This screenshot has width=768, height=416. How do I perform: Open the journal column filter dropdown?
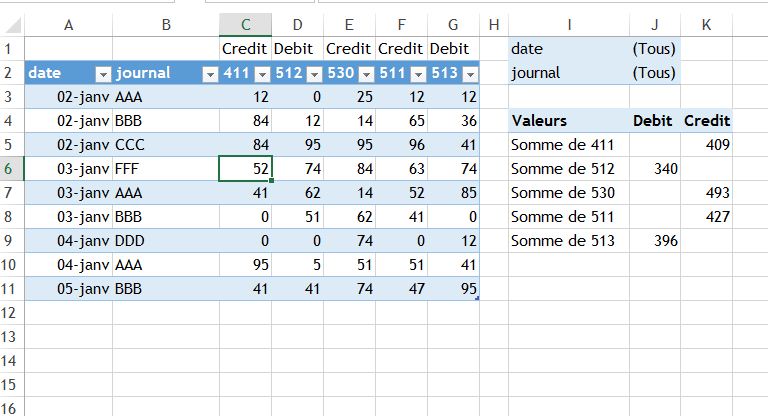click(210, 74)
